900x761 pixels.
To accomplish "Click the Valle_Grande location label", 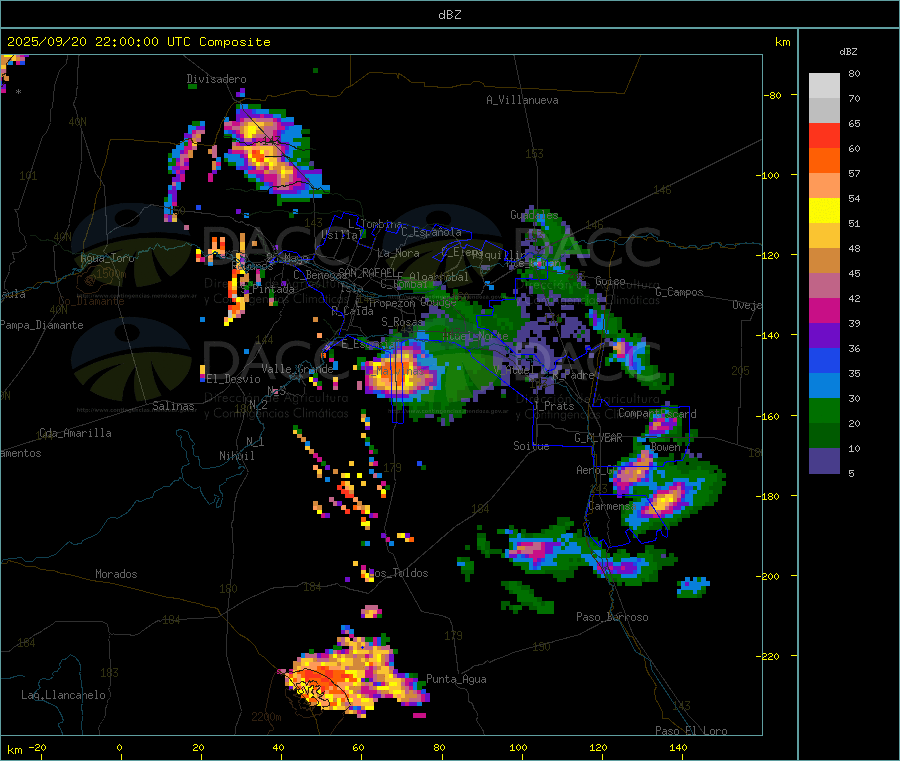I will 297,369.
